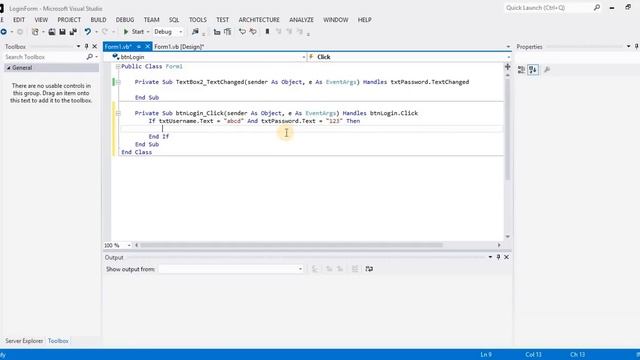Click in the Search Toolbox field

pyautogui.click(x=44, y=57)
